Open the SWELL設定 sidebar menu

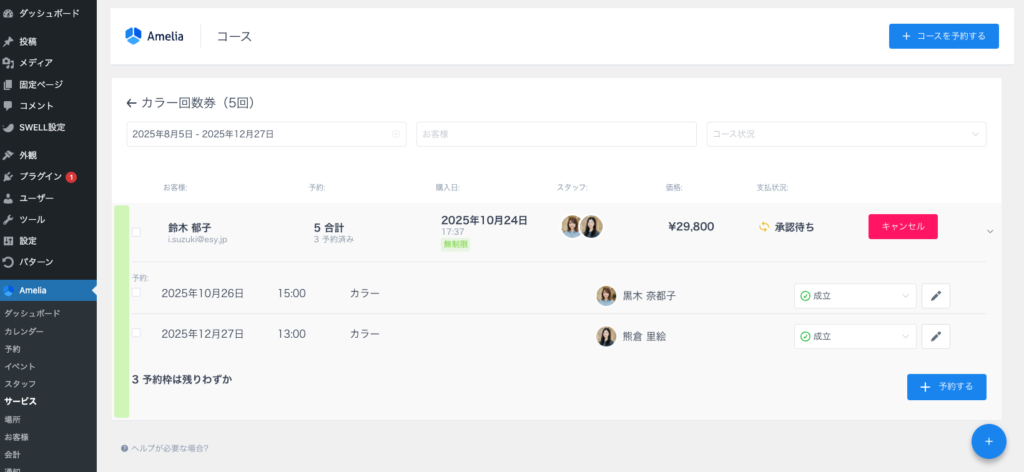pyautogui.click(x=41, y=127)
